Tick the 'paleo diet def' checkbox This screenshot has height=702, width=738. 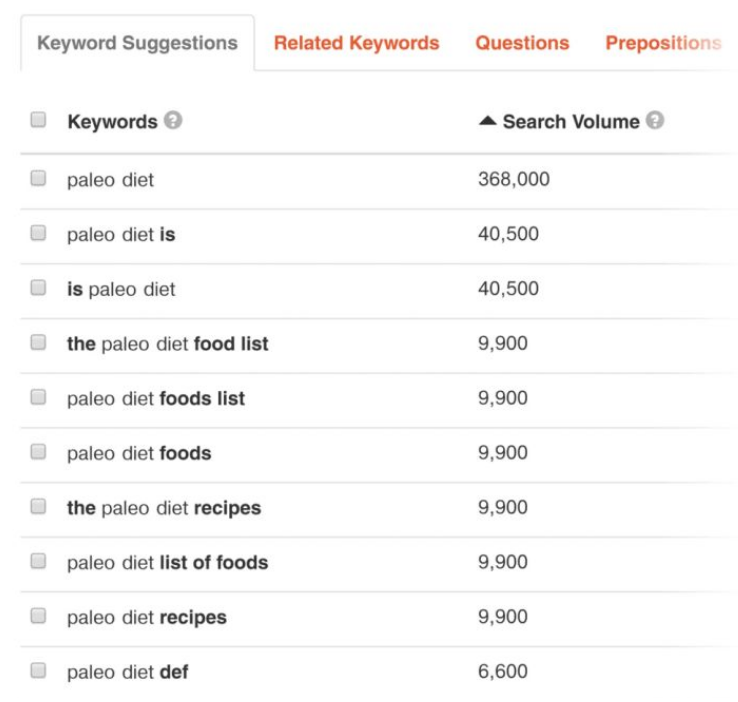point(38,670)
